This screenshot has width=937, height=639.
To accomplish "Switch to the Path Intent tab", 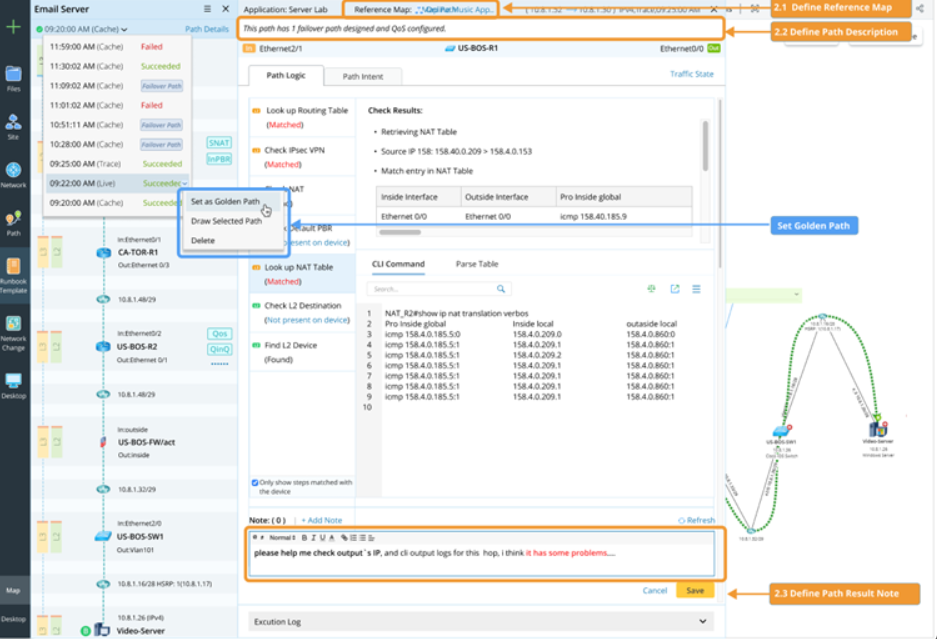I will point(363,77).
